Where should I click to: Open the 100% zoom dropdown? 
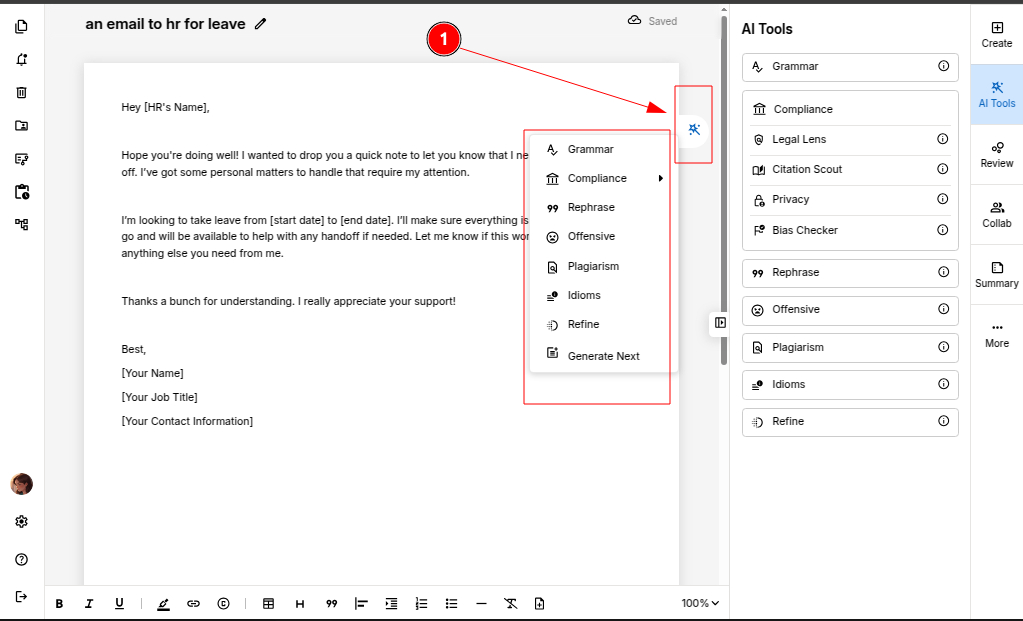700,603
